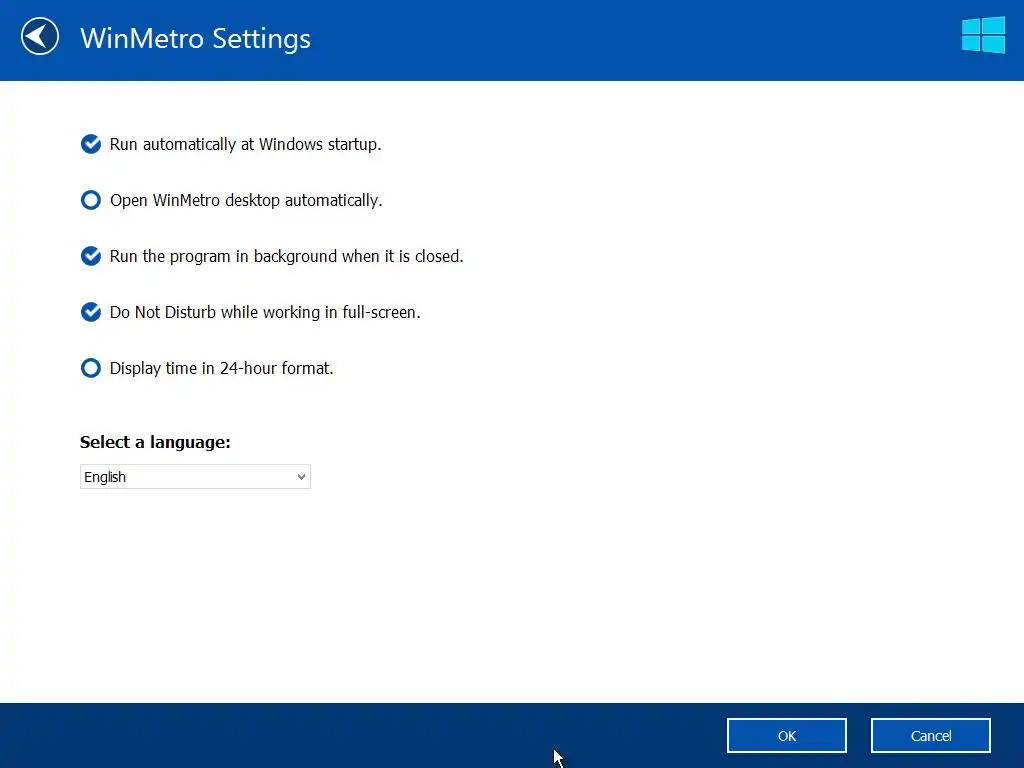Screen dimensions: 1024x768
Task: Enable open WinMetro desktop automatically
Action: [91, 200]
